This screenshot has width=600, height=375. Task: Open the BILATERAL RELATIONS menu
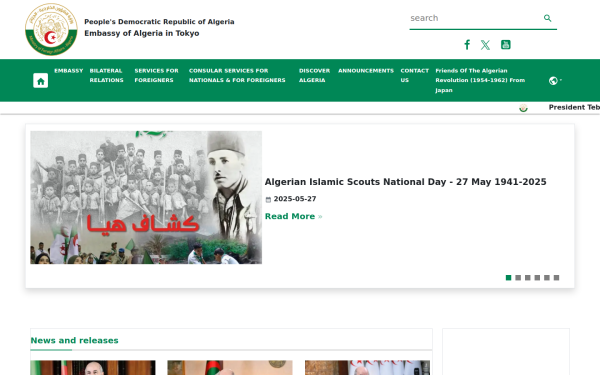(x=106, y=75)
